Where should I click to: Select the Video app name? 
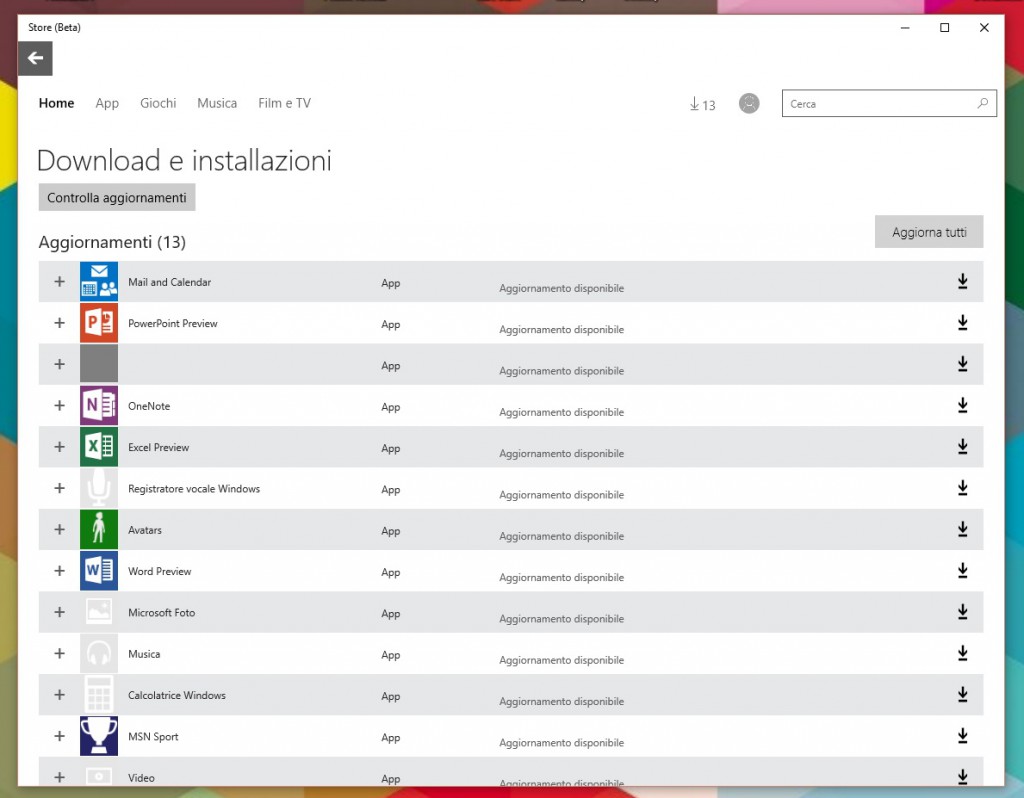(141, 778)
